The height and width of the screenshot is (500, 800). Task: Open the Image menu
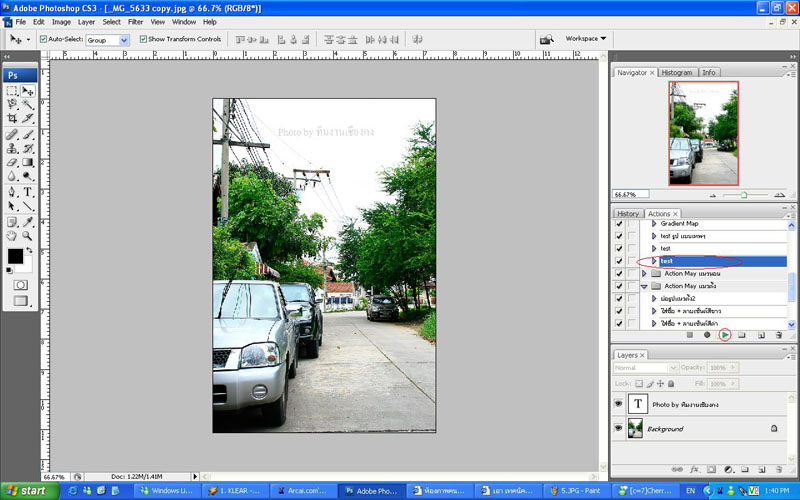pyautogui.click(x=61, y=22)
